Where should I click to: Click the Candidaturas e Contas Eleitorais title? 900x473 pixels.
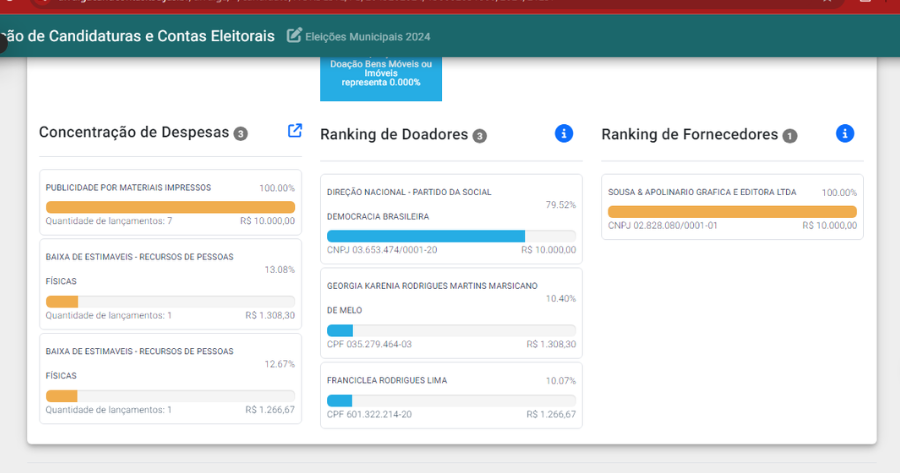[138, 36]
